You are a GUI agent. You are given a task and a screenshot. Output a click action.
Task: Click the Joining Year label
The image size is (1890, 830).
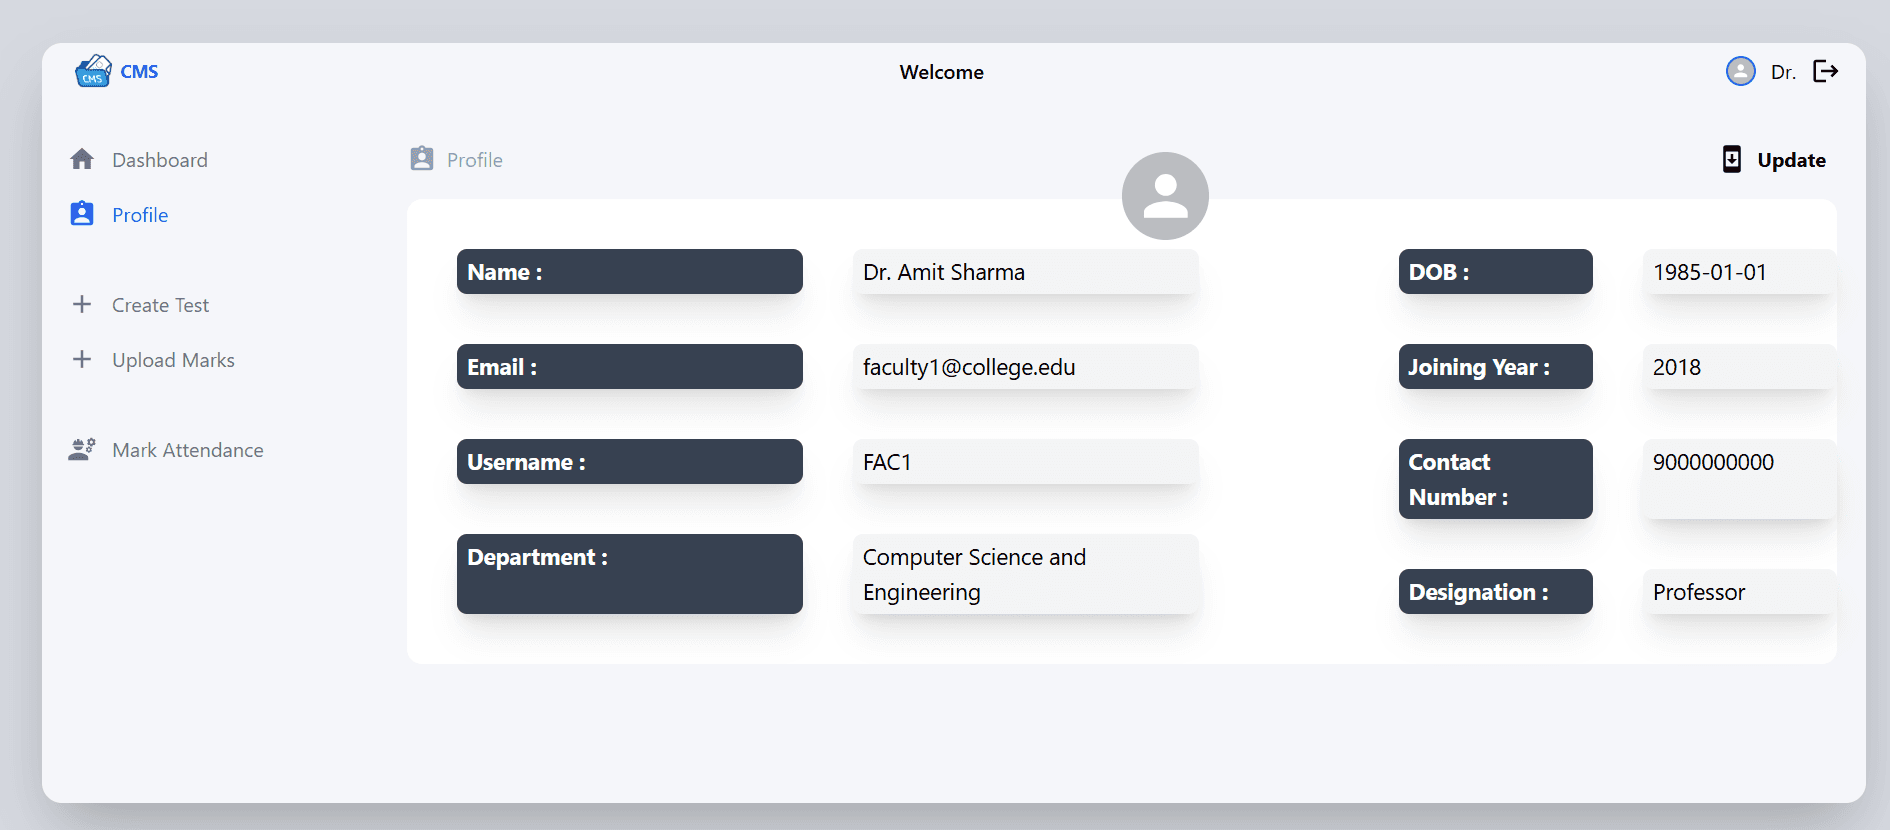1496,367
